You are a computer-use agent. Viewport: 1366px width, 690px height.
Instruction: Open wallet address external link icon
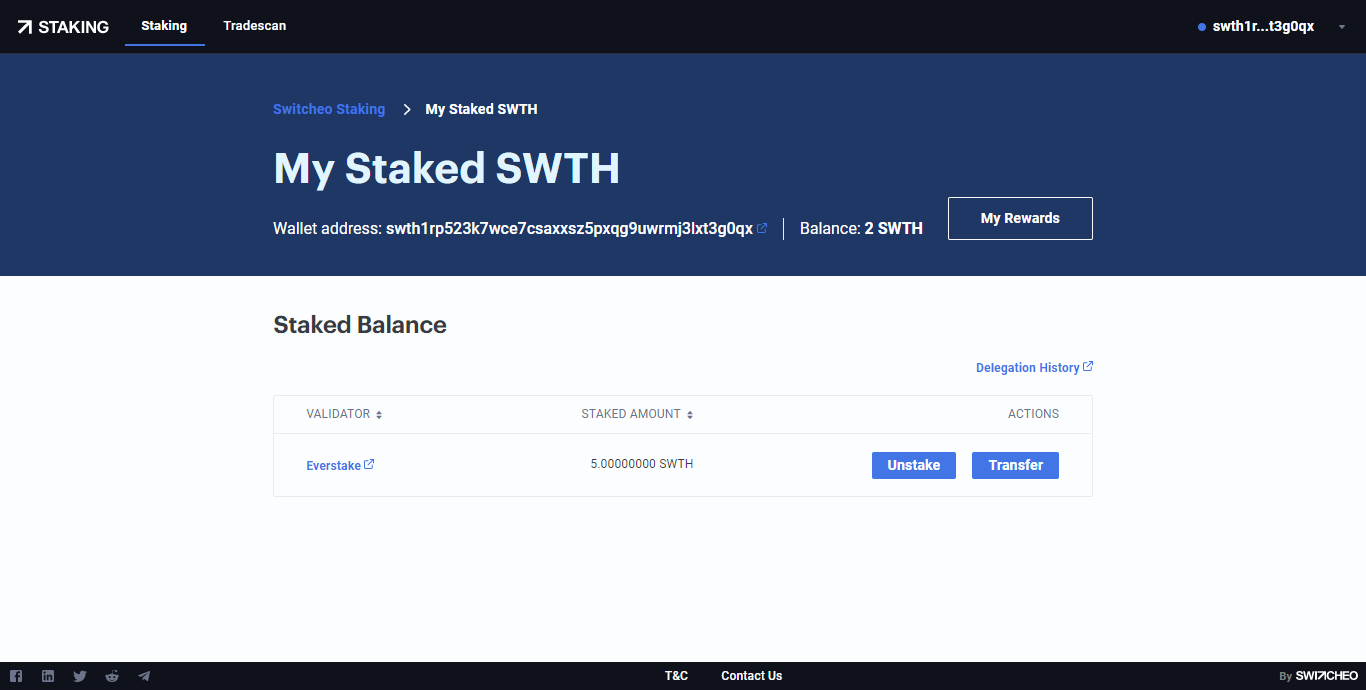[762, 228]
